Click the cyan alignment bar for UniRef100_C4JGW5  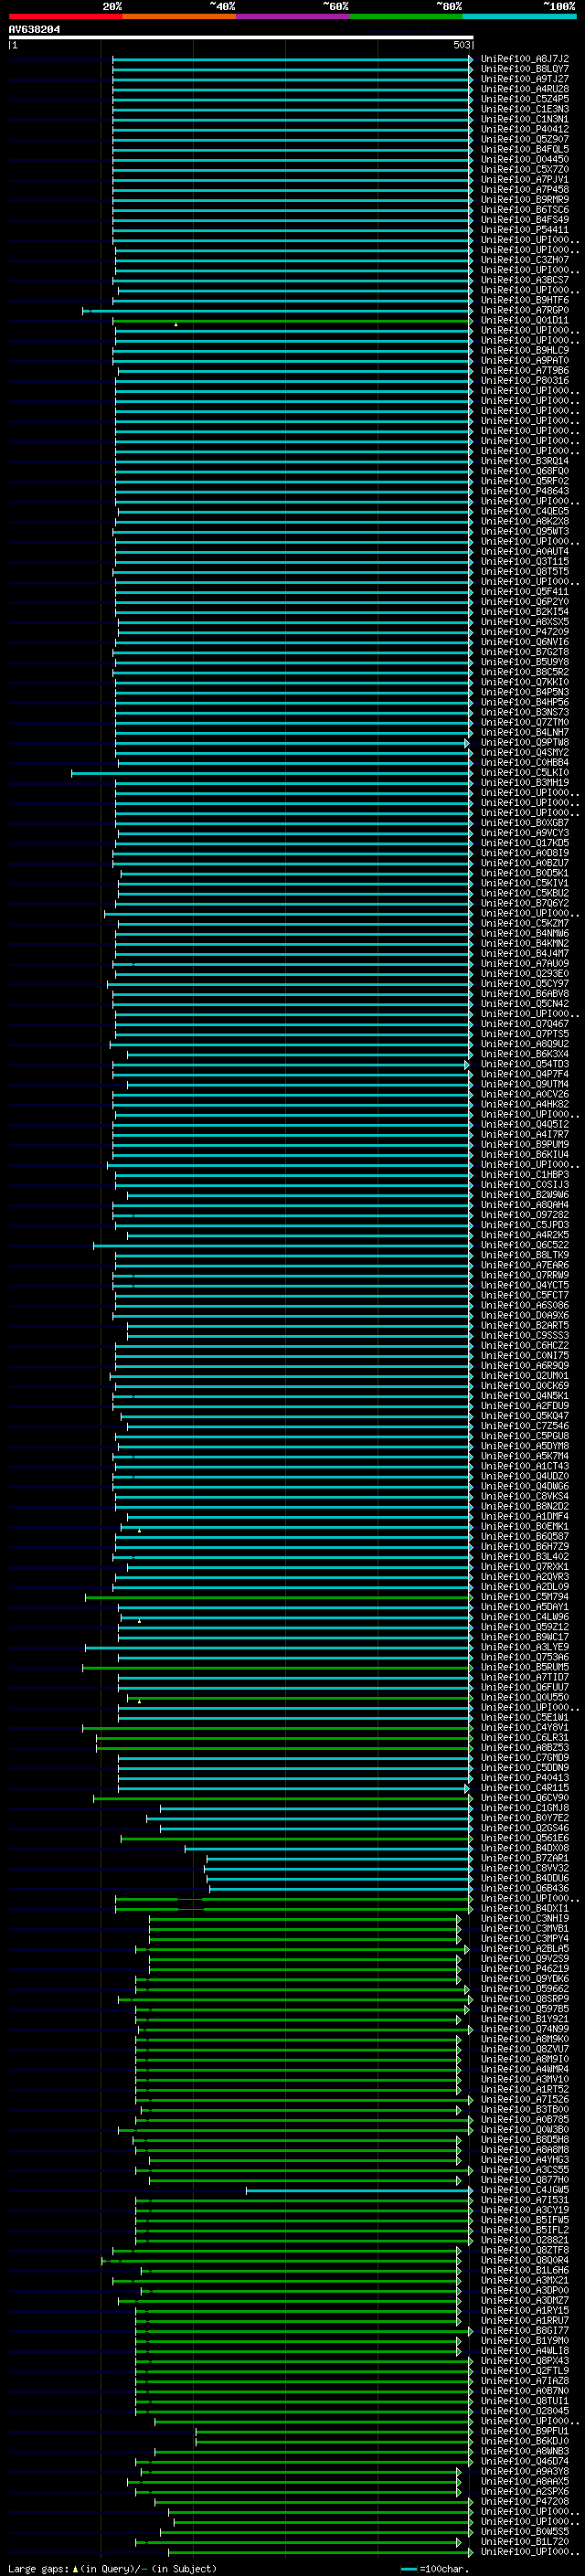tap(359, 2191)
